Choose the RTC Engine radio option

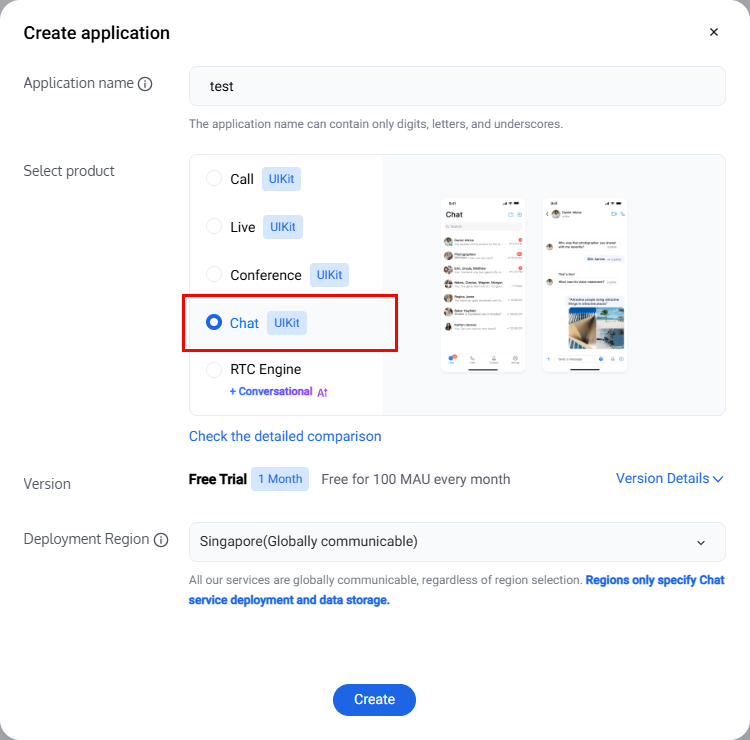click(x=214, y=370)
